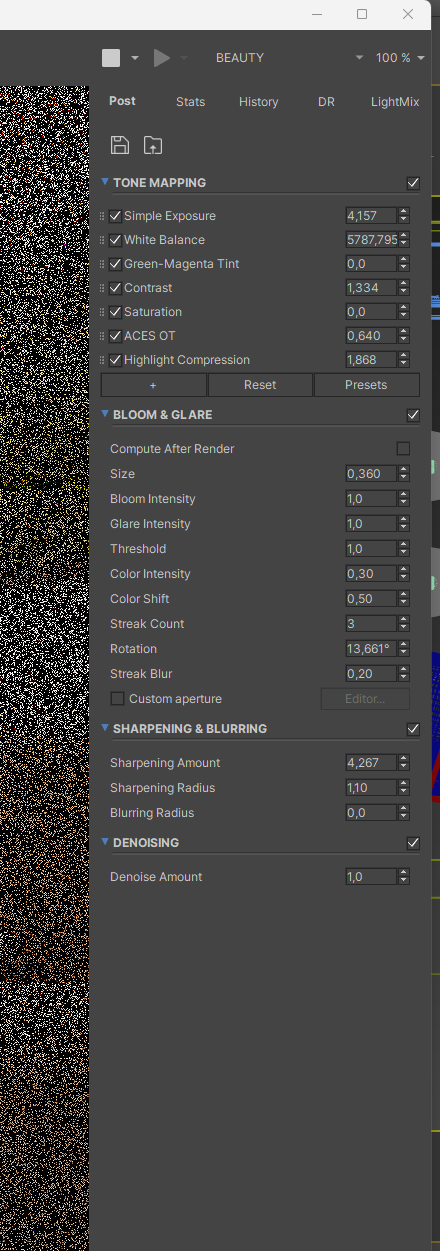Click the Presets button
Viewport: 440px width, 1251px height.
(367, 385)
